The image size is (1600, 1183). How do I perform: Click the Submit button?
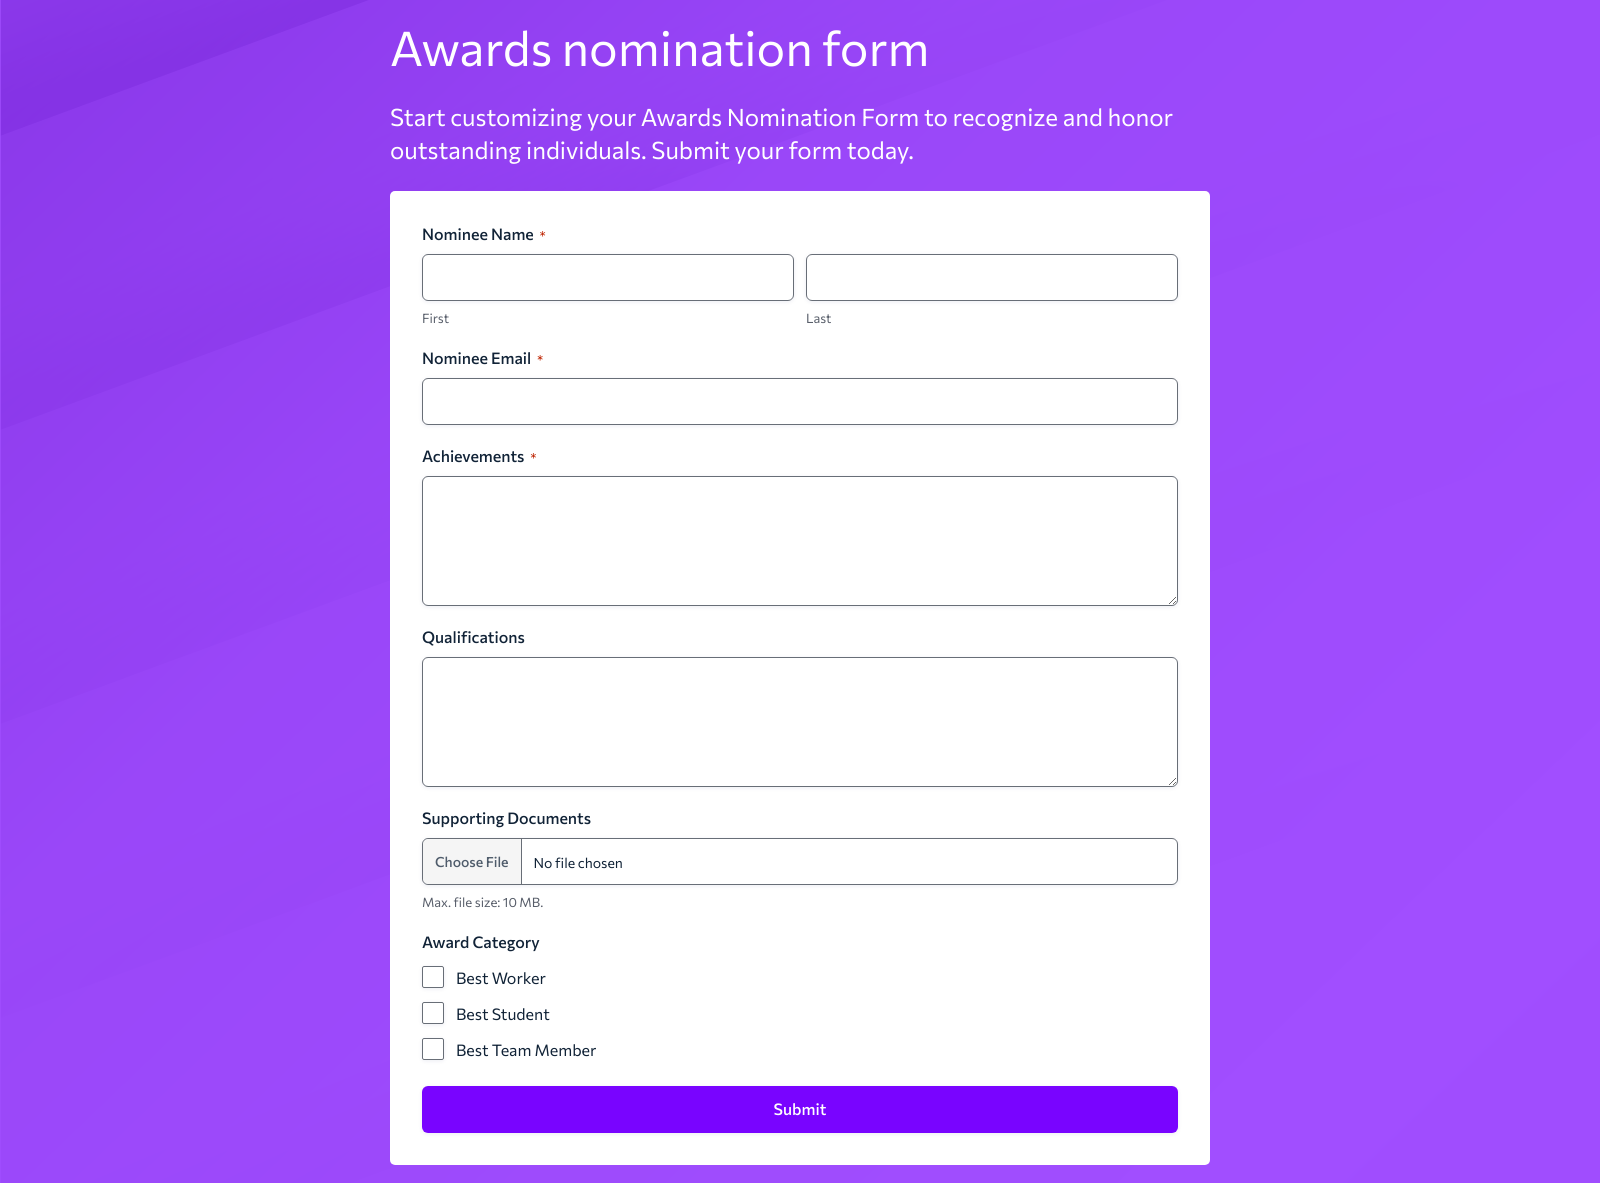point(799,1109)
